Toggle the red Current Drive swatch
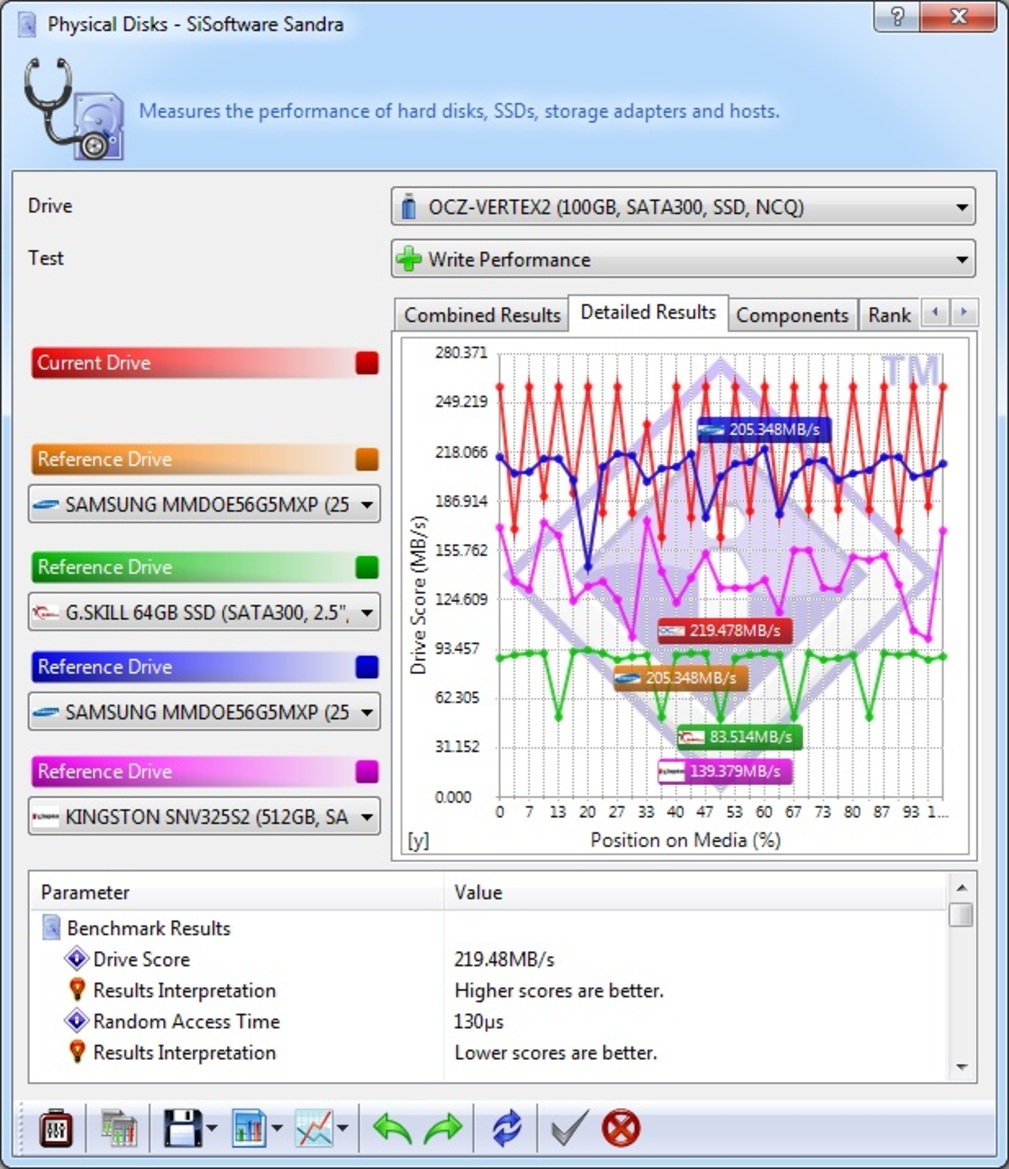 tap(367, 363)
